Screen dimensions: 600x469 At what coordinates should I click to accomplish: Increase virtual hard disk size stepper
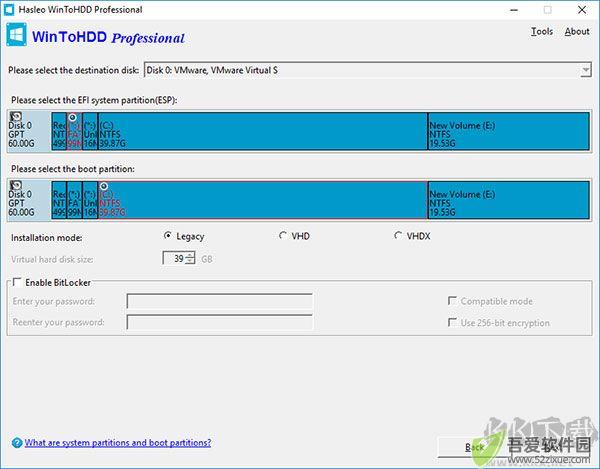click(x=190, y=255)
